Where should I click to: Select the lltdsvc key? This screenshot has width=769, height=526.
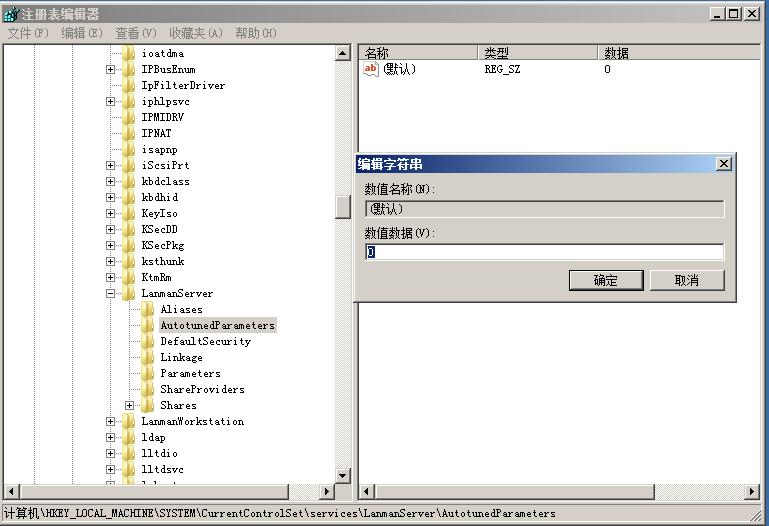(162, 470)
